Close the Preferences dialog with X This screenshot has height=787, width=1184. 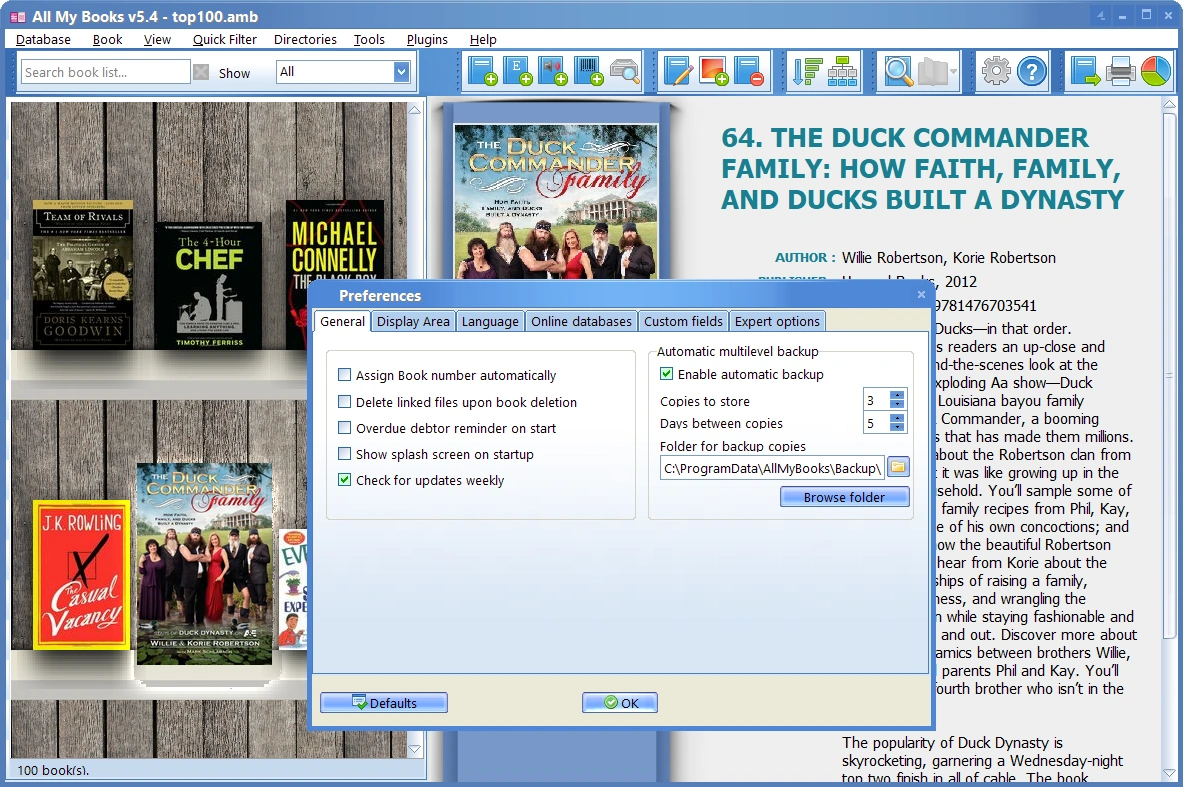pos(921,295)
